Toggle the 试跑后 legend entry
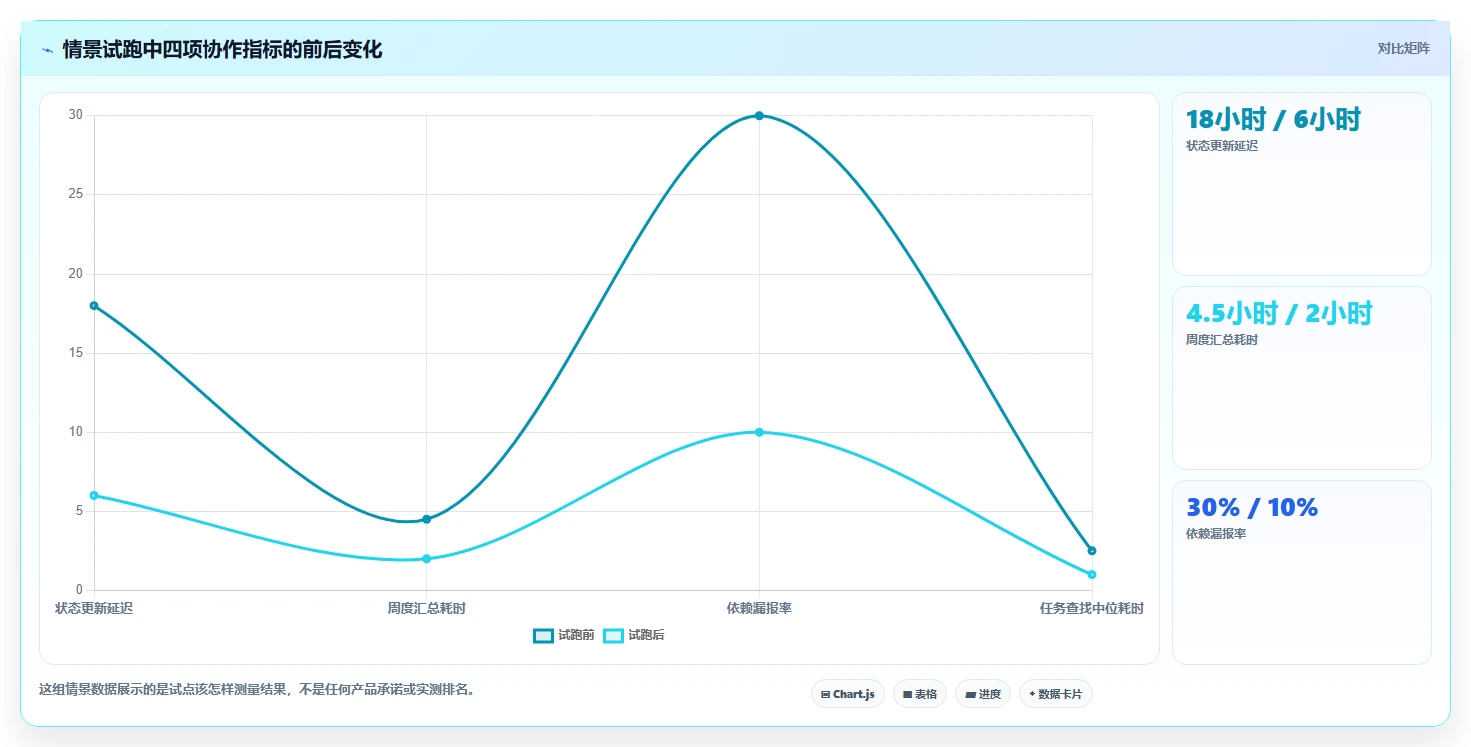The image size is (1471, 747). 634,635
